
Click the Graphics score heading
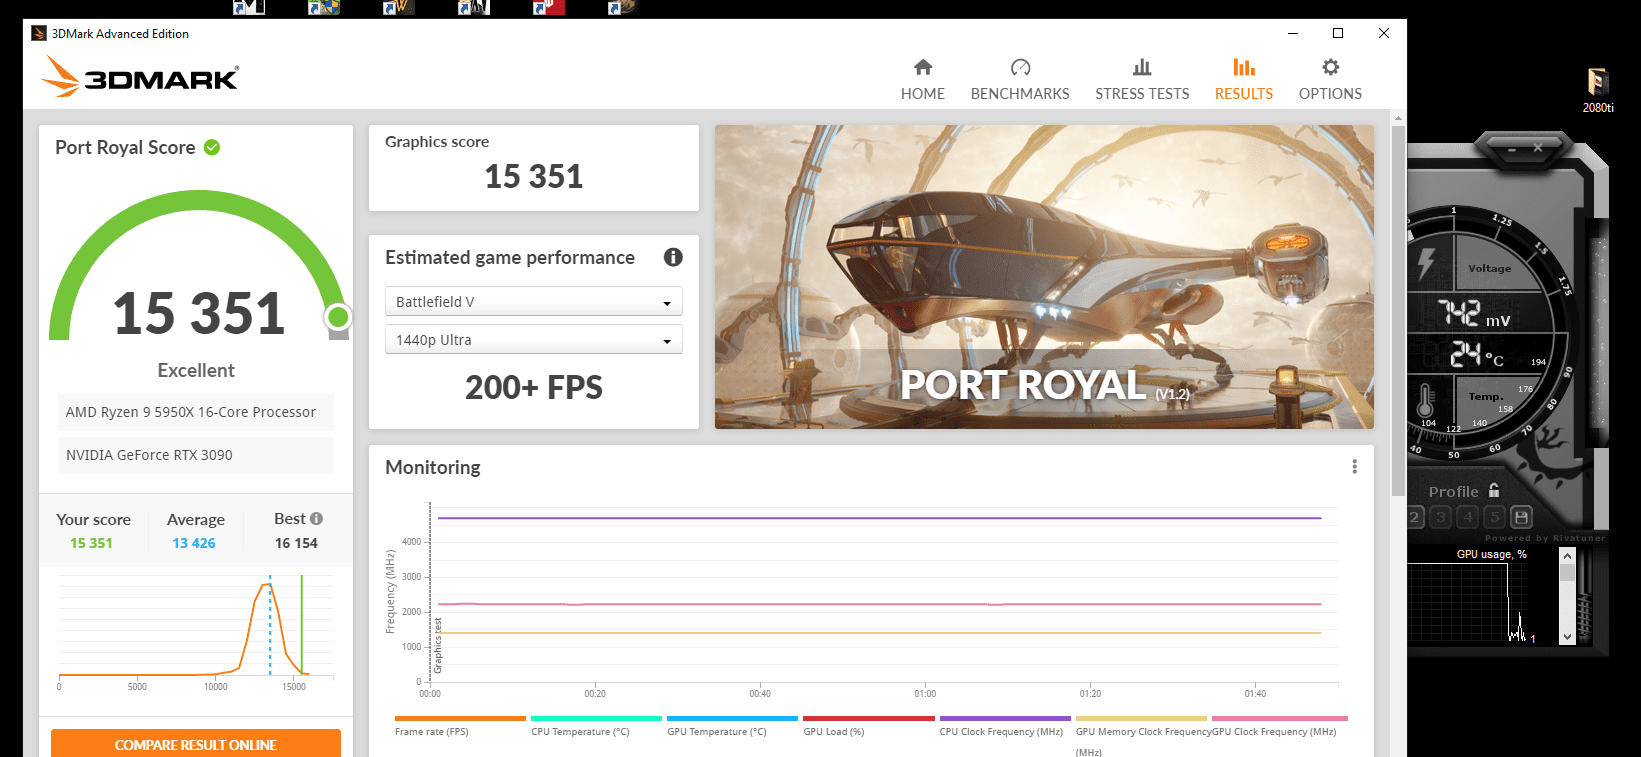pyautogui.click(x=437, y=141)
